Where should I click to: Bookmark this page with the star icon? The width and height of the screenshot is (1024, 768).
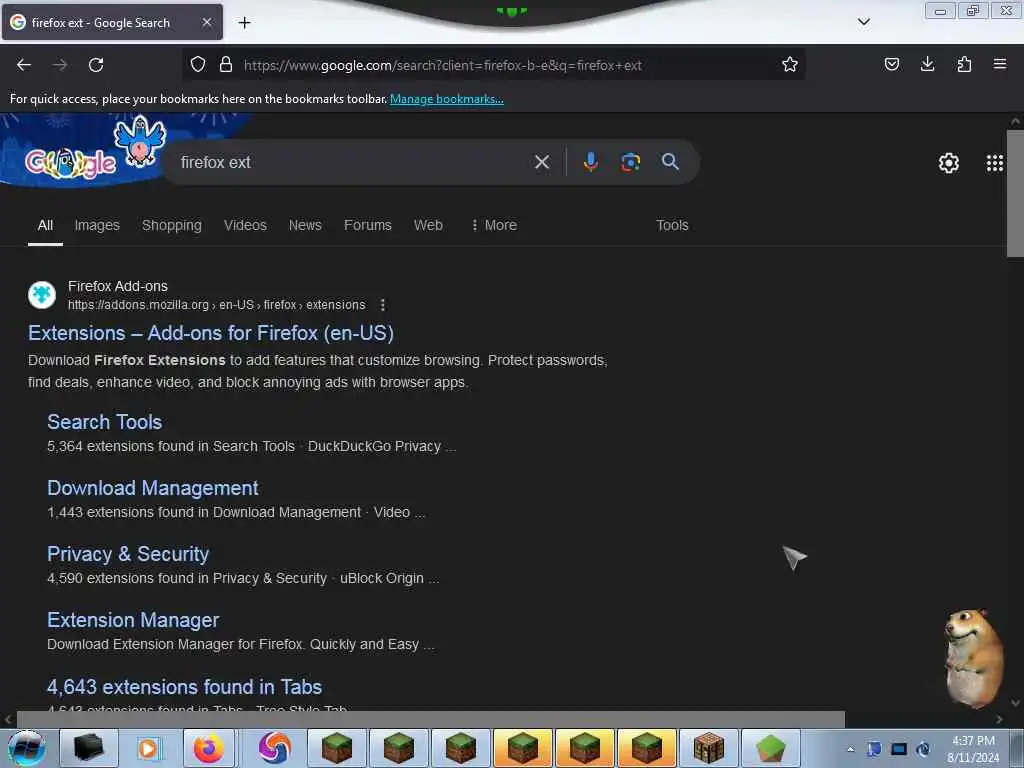(790, 64)
